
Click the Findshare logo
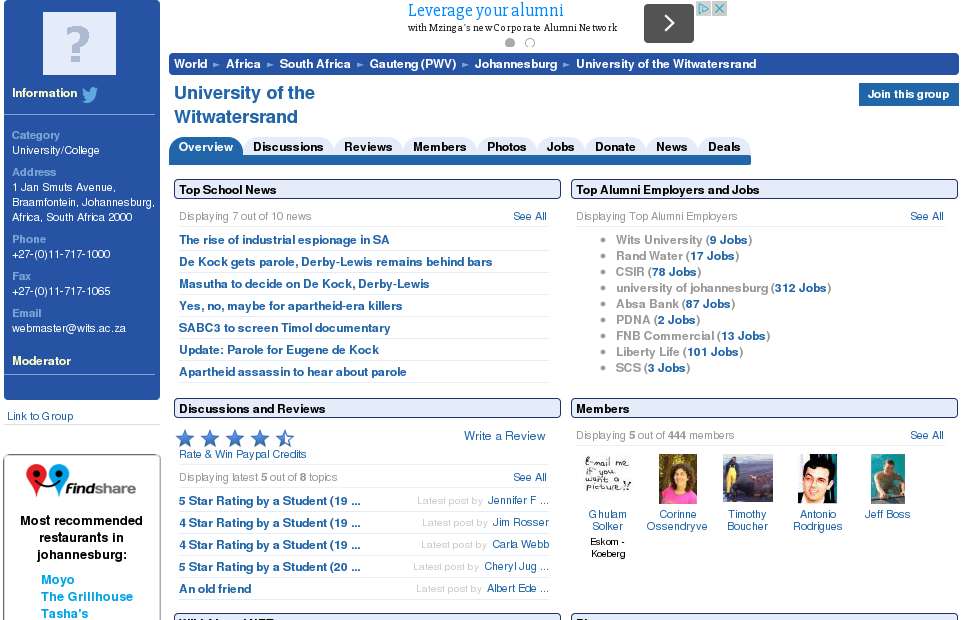point(81,481)
